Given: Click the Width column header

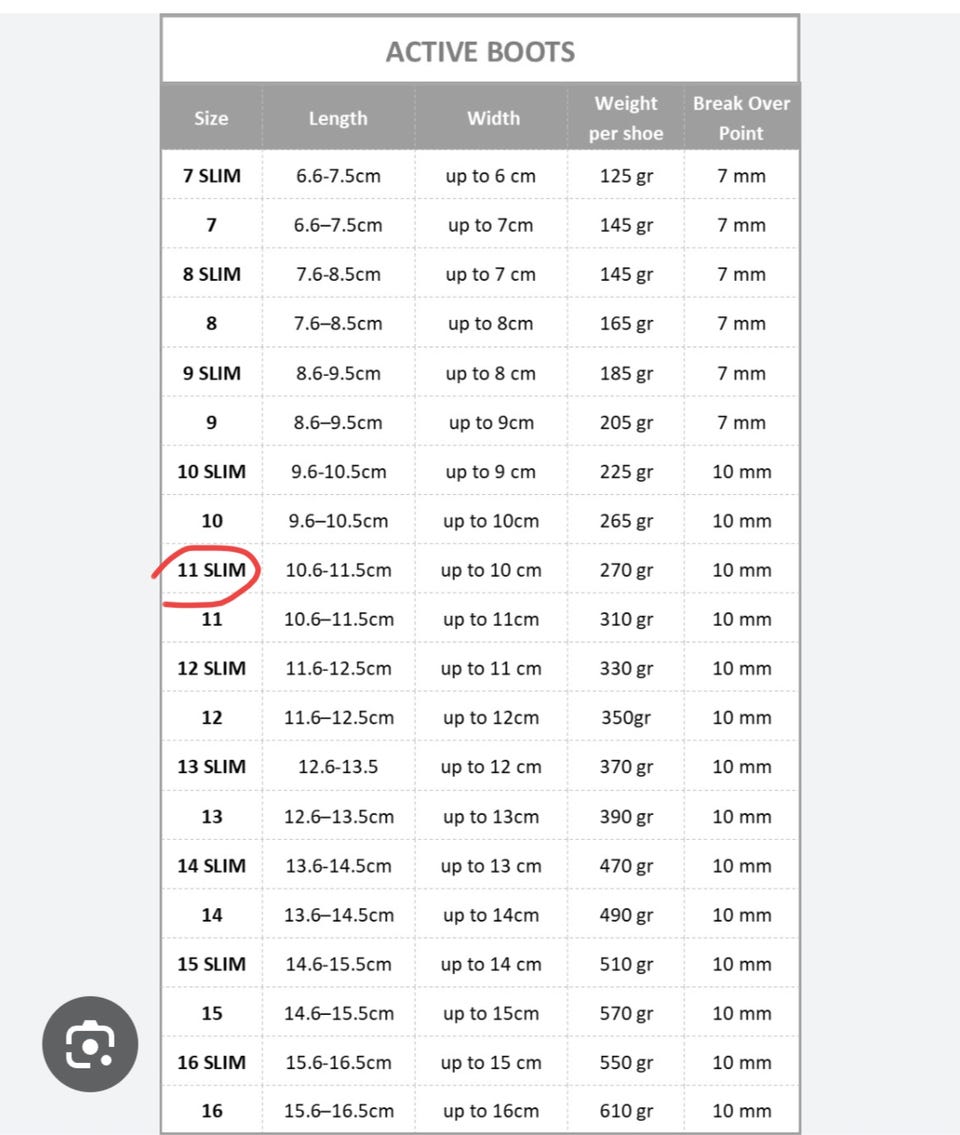Looking at the screenshot, I should coord(493,118).
